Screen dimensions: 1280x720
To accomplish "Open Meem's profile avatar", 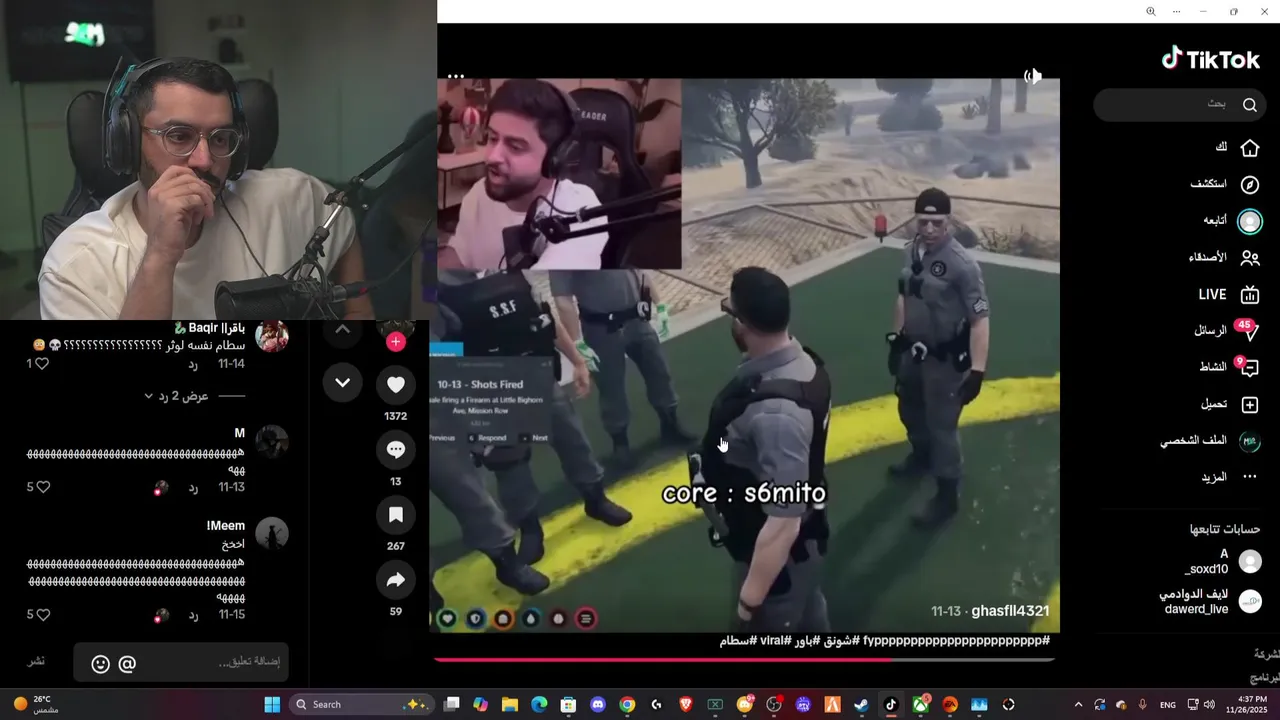I will coord(272,534).
